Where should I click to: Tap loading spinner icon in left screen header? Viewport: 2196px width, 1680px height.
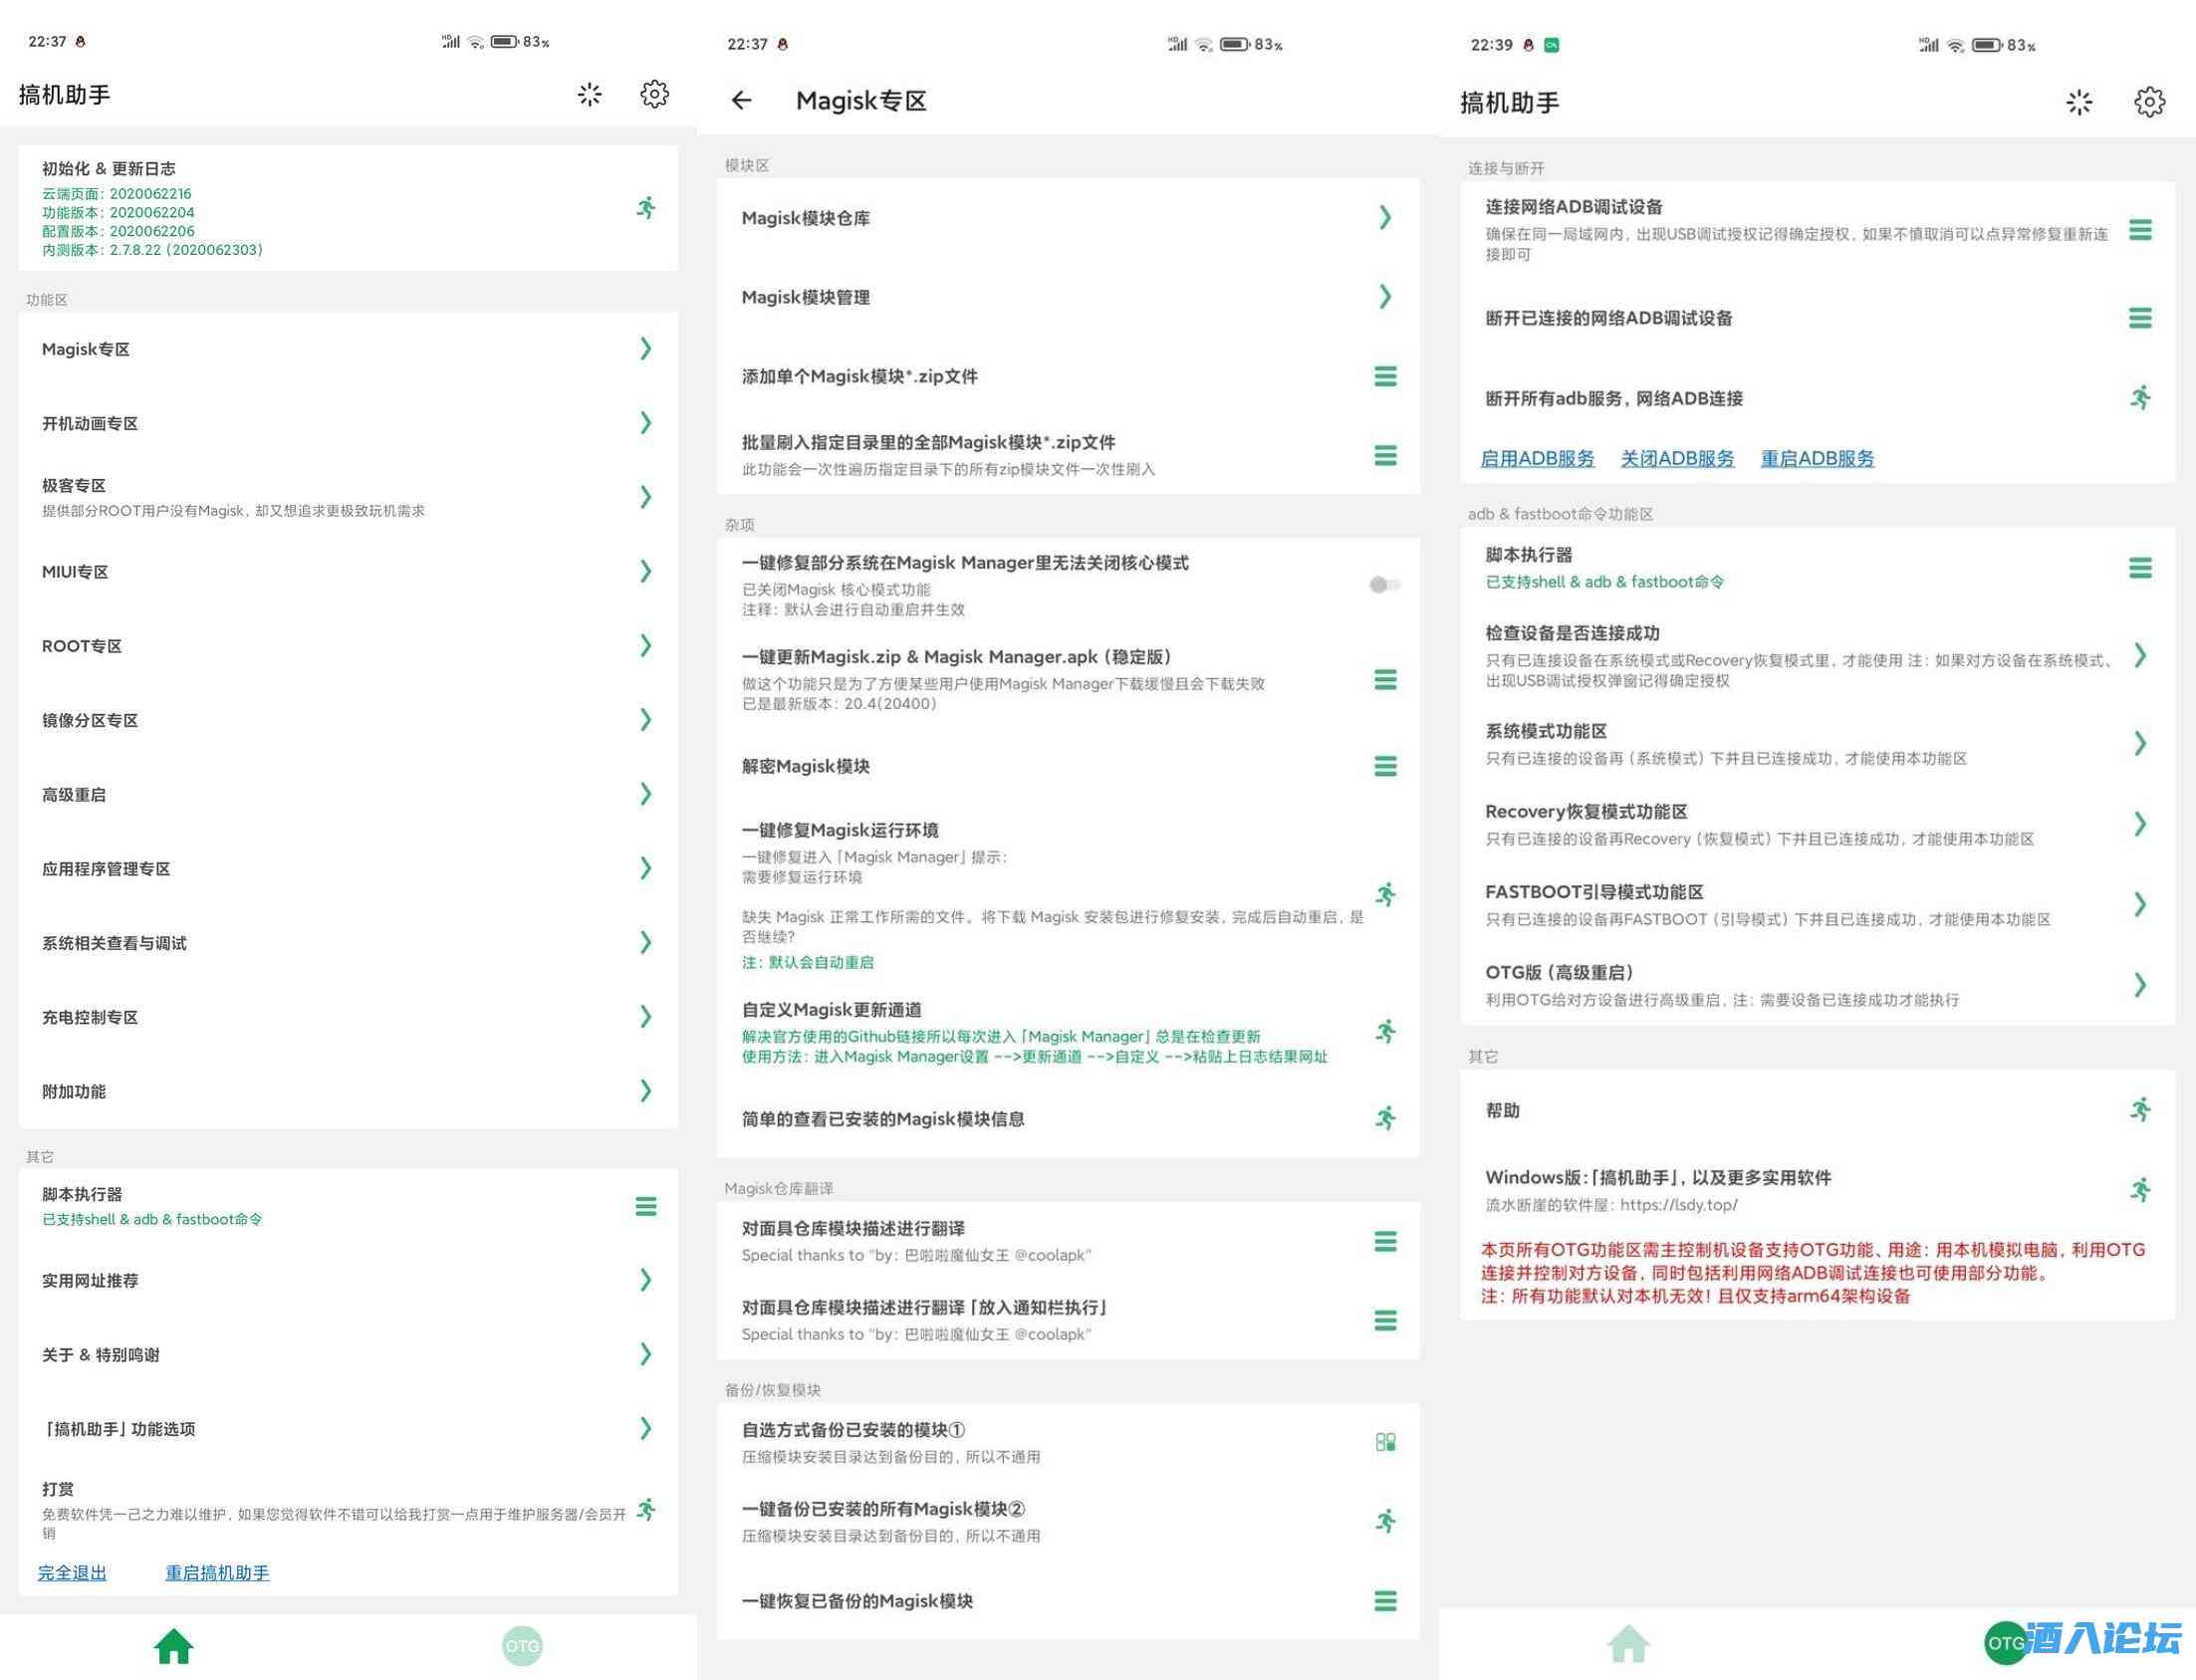(x=590, y=94)
